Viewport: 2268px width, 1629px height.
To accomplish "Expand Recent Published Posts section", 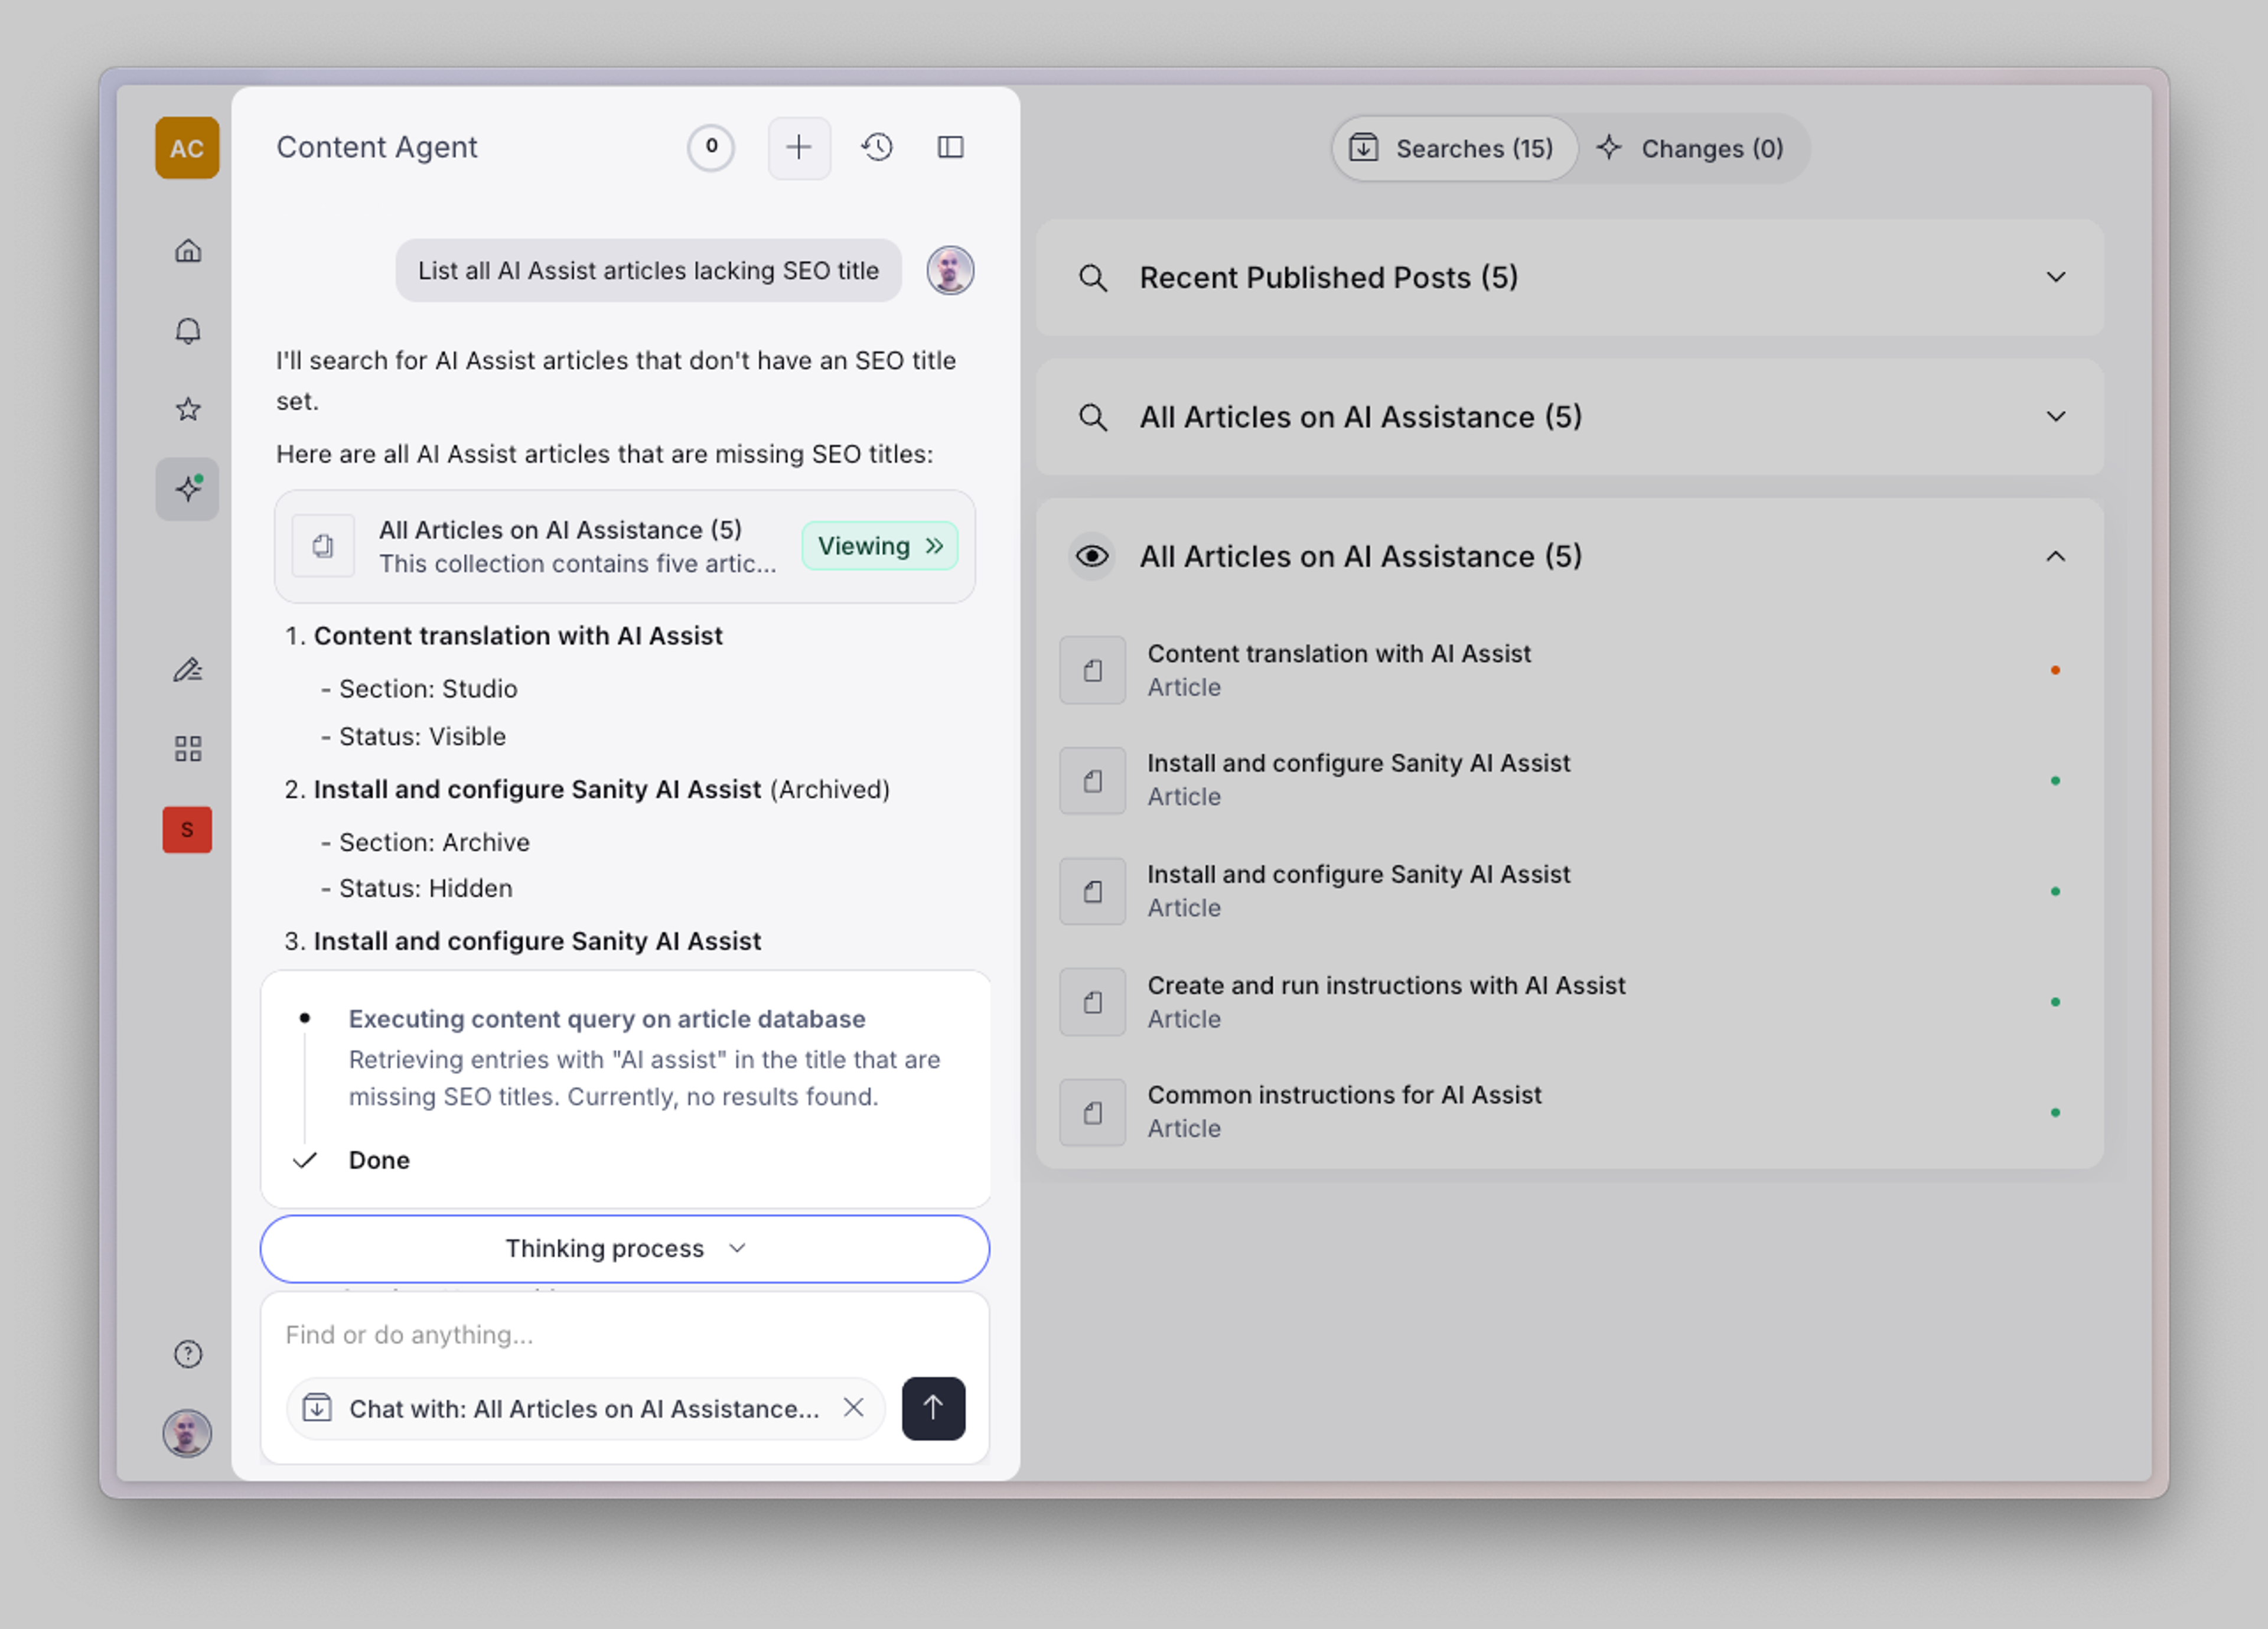I will tap(2056, 277).
